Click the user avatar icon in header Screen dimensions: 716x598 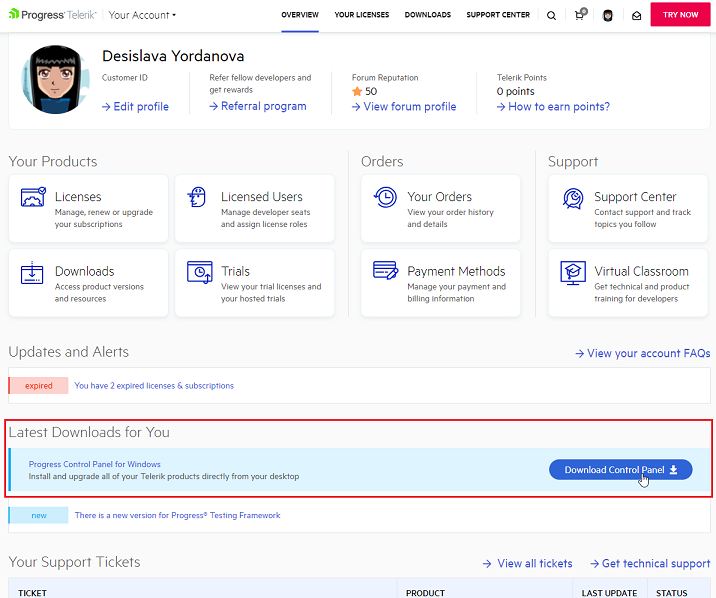[x=608, y=15]
